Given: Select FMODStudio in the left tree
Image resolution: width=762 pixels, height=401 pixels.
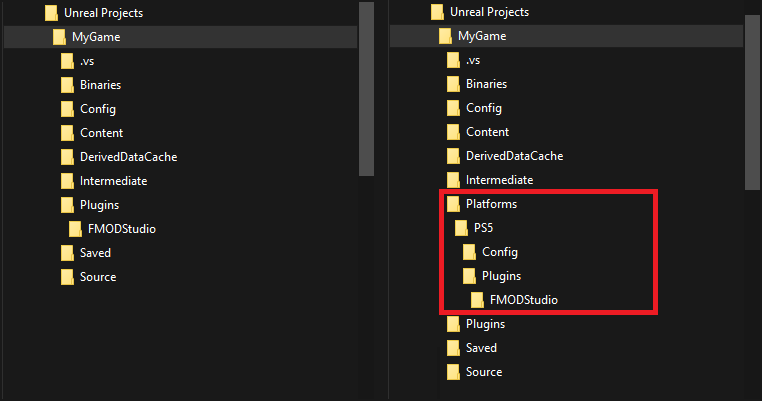Looking at the screenshot, I should pyautogui.click(x=121, y=229).
